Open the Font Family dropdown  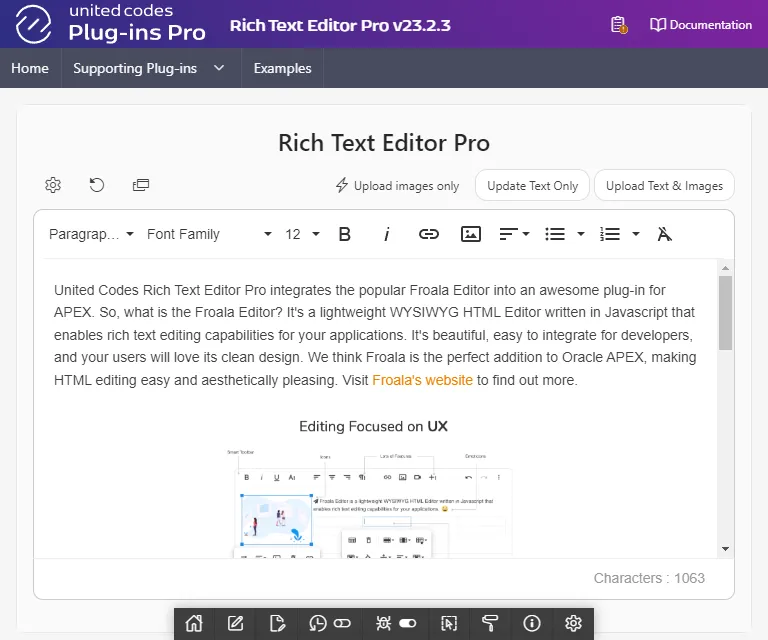pyautogui.click(x=209, y=234)
